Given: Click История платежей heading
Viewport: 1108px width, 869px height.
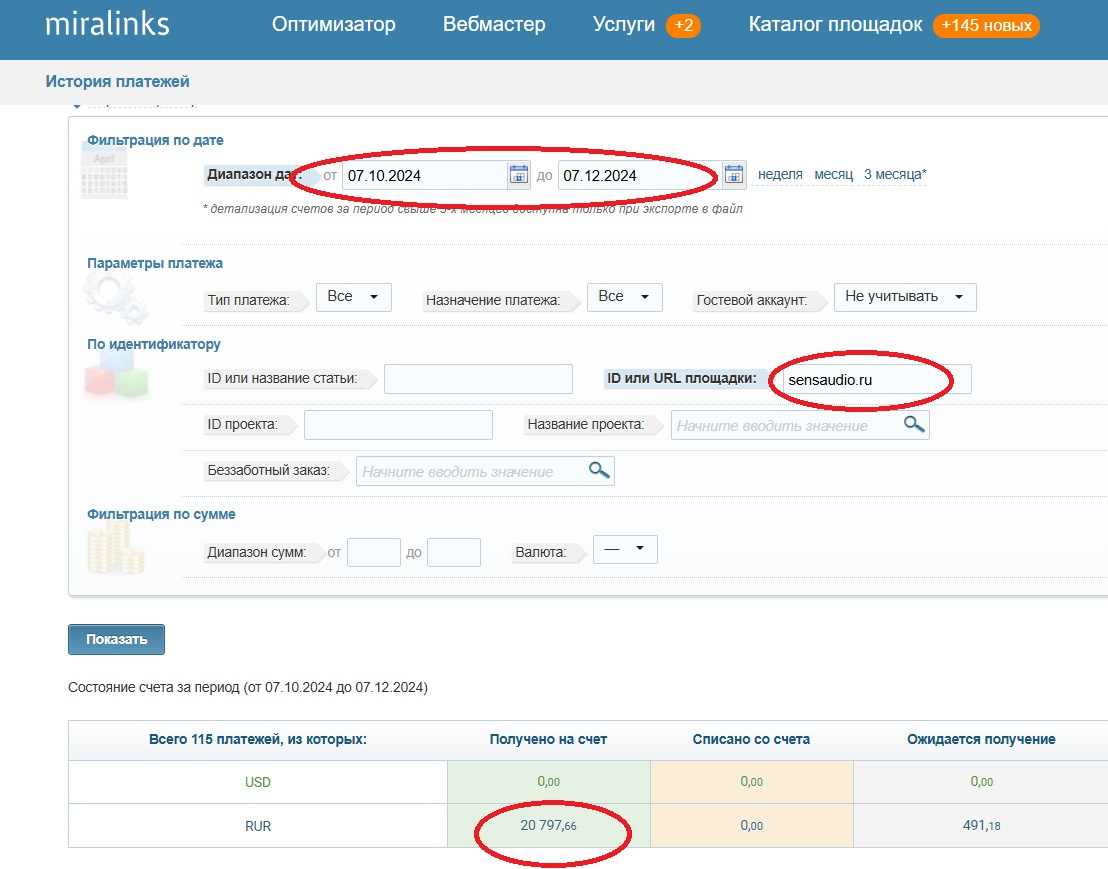Looking at the screenshot, I should click(117, 81).
